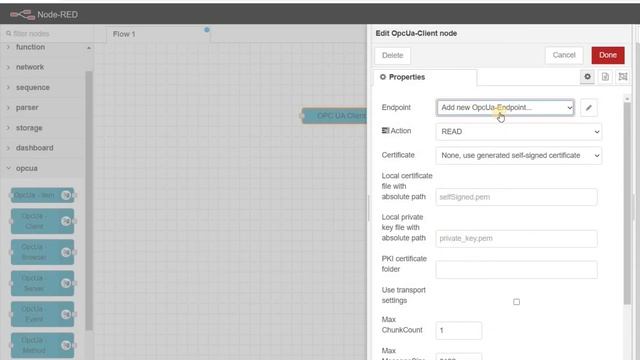The width and height of the screenshot is (640, 360).
Task: Click the Cancel button
Action: click(564, 55)
